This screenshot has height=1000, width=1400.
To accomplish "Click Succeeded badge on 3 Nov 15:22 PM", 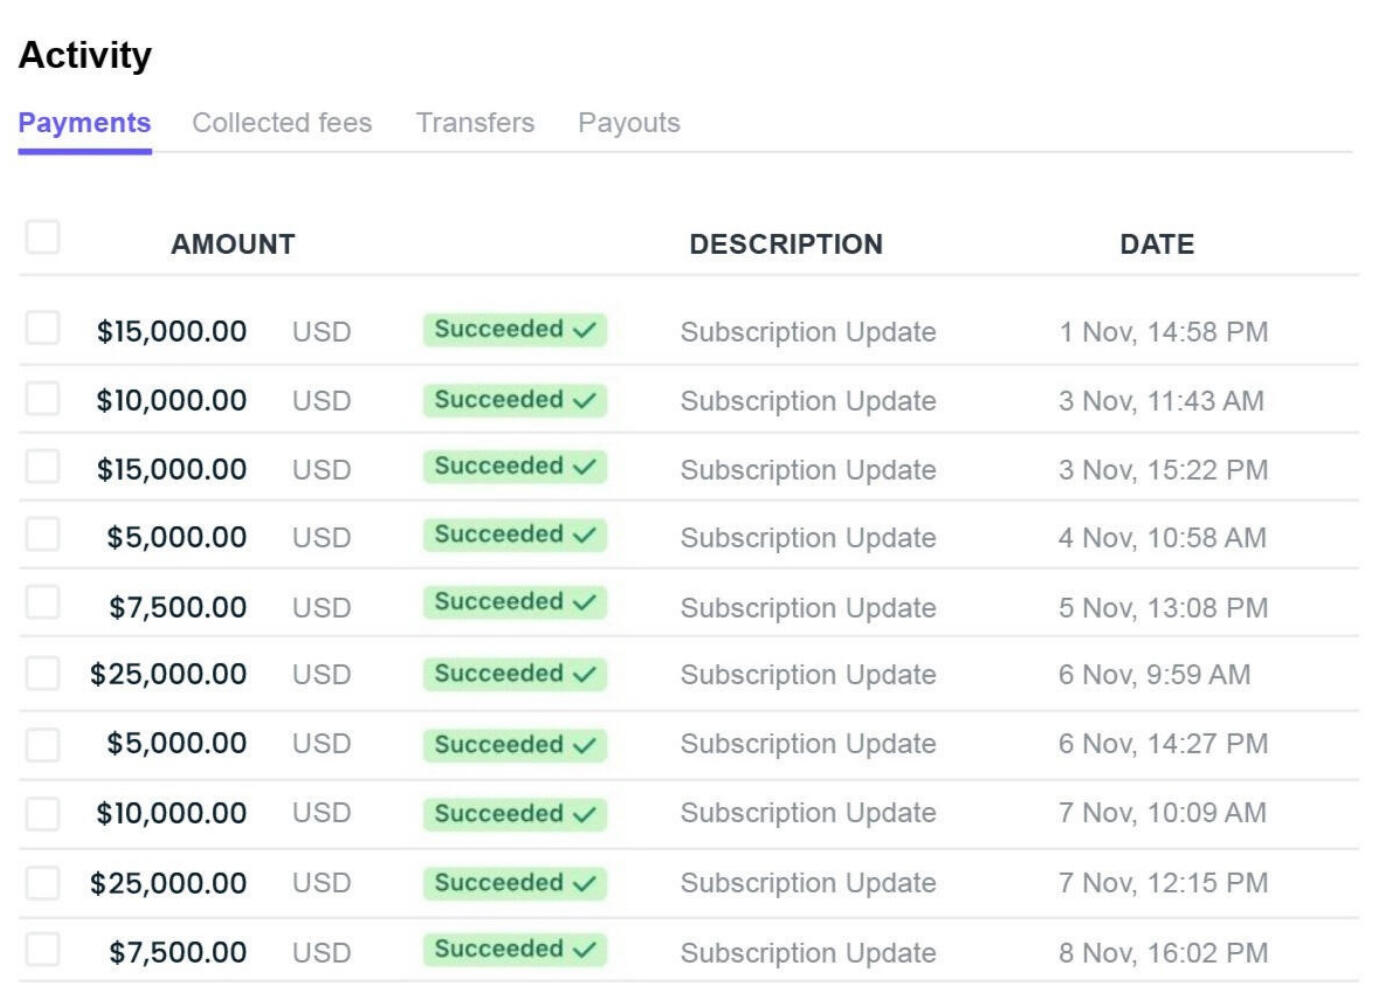I will (x=515, y=467).
